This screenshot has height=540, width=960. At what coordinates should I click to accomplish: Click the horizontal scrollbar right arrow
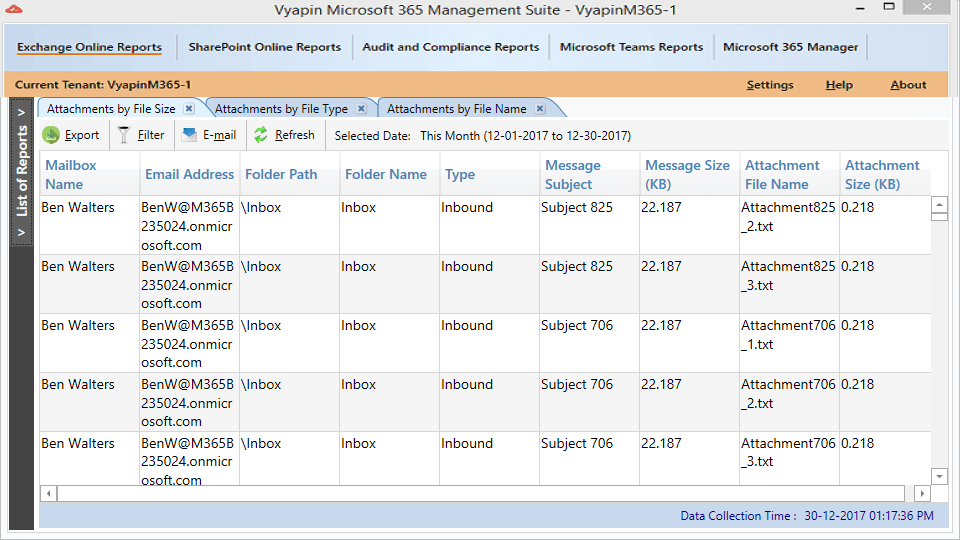click(922, 493)
